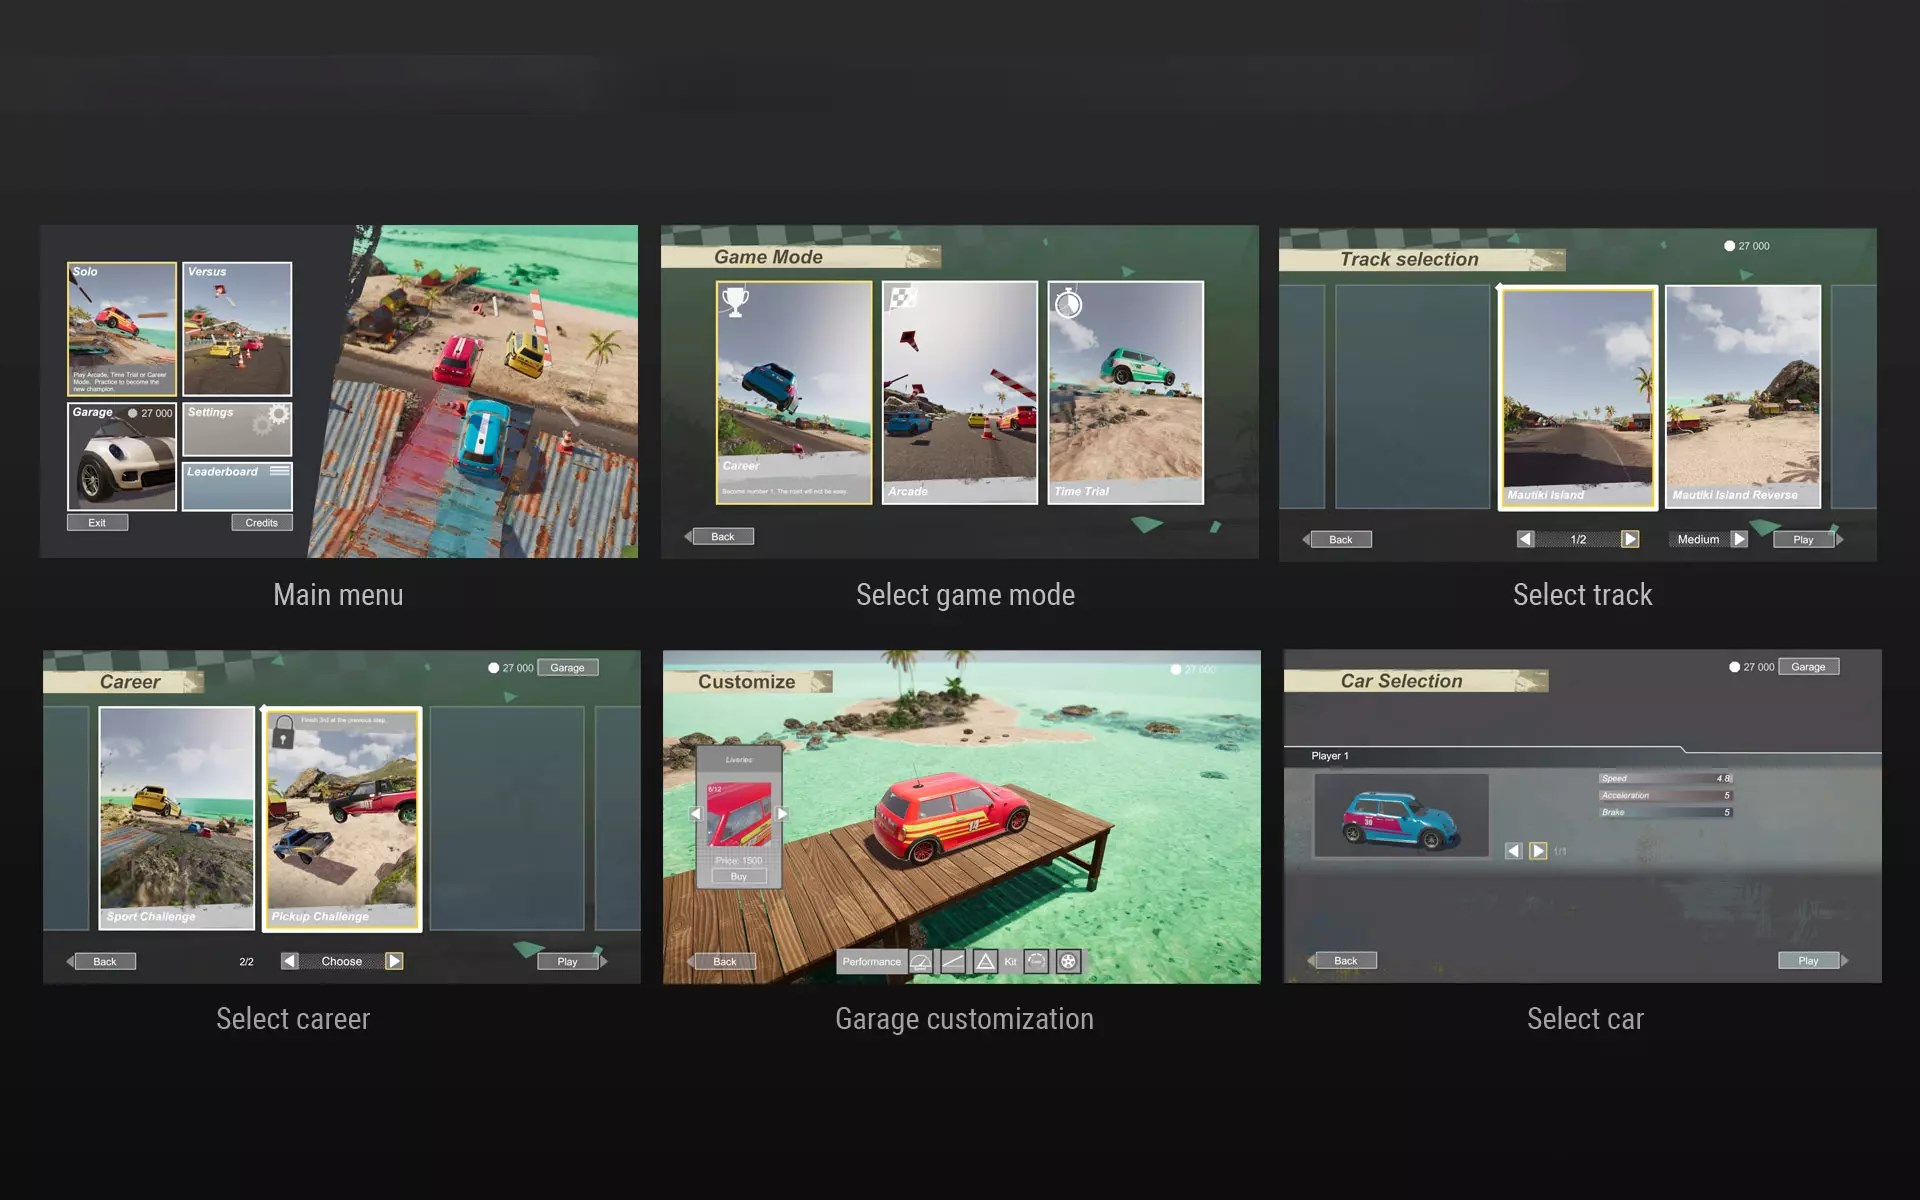Click Choose label on Career screen
The width and height of the screenshot is (1920, 1200).
point(342,961)
